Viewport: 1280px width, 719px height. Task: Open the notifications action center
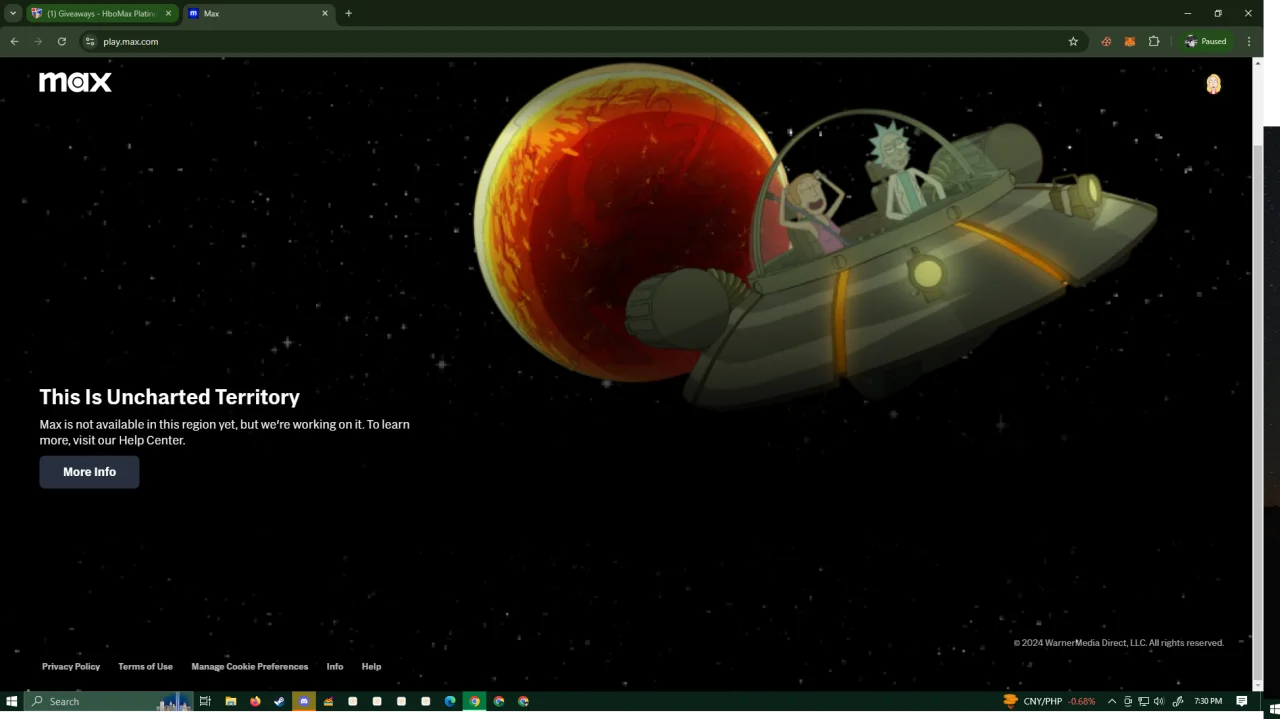coord(1242,701)
